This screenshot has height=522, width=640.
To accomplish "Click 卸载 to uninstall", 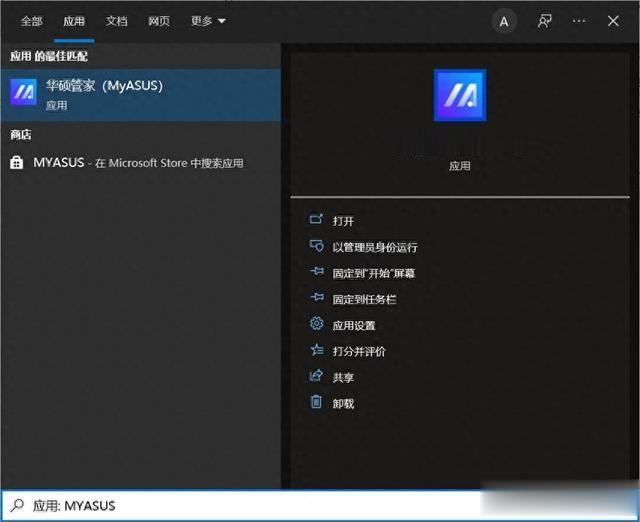I will point(343,404).
